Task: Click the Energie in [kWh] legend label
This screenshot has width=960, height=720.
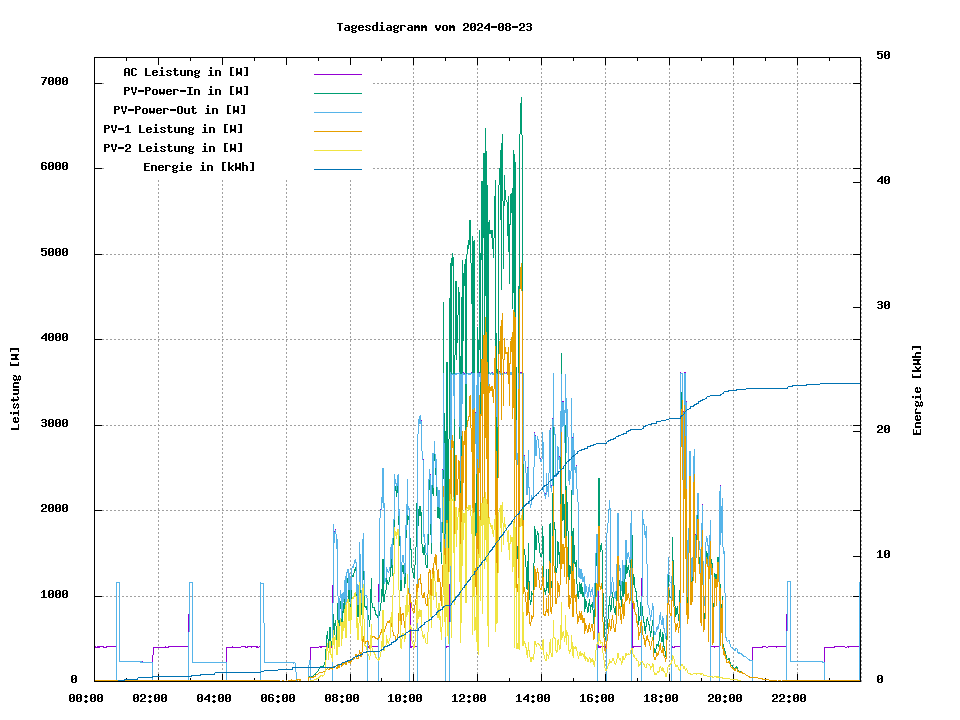Action: pos(199,167)
